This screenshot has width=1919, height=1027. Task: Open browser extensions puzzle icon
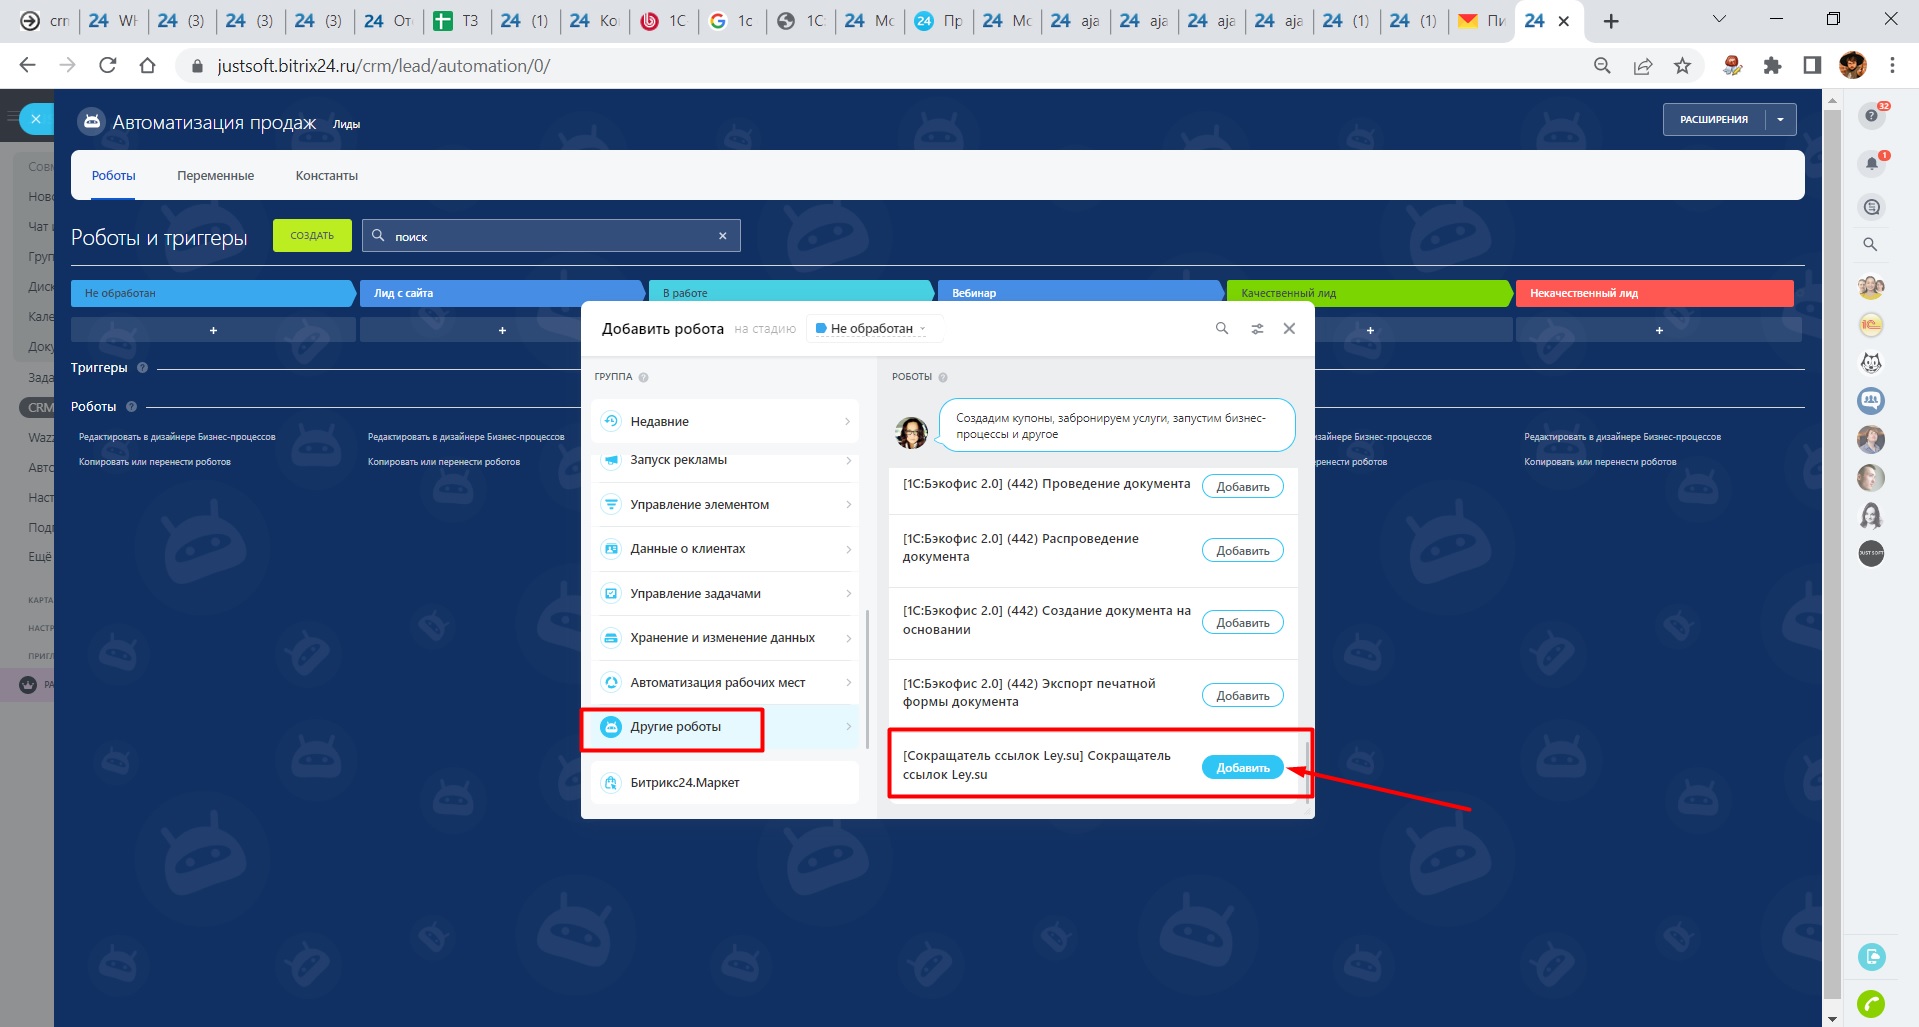tap(1772, 66)
